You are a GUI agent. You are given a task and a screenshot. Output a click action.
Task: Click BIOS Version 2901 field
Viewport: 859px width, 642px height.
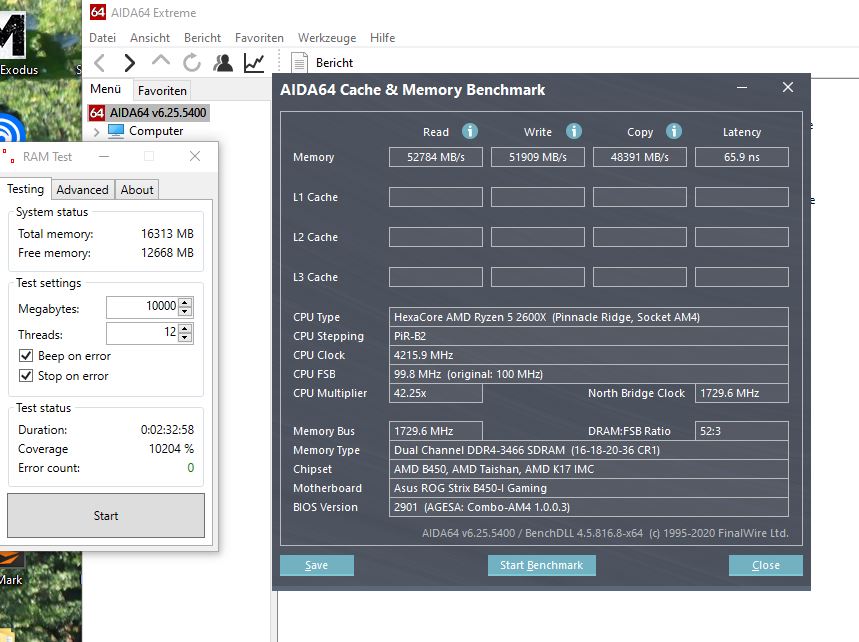coord(589,507)
